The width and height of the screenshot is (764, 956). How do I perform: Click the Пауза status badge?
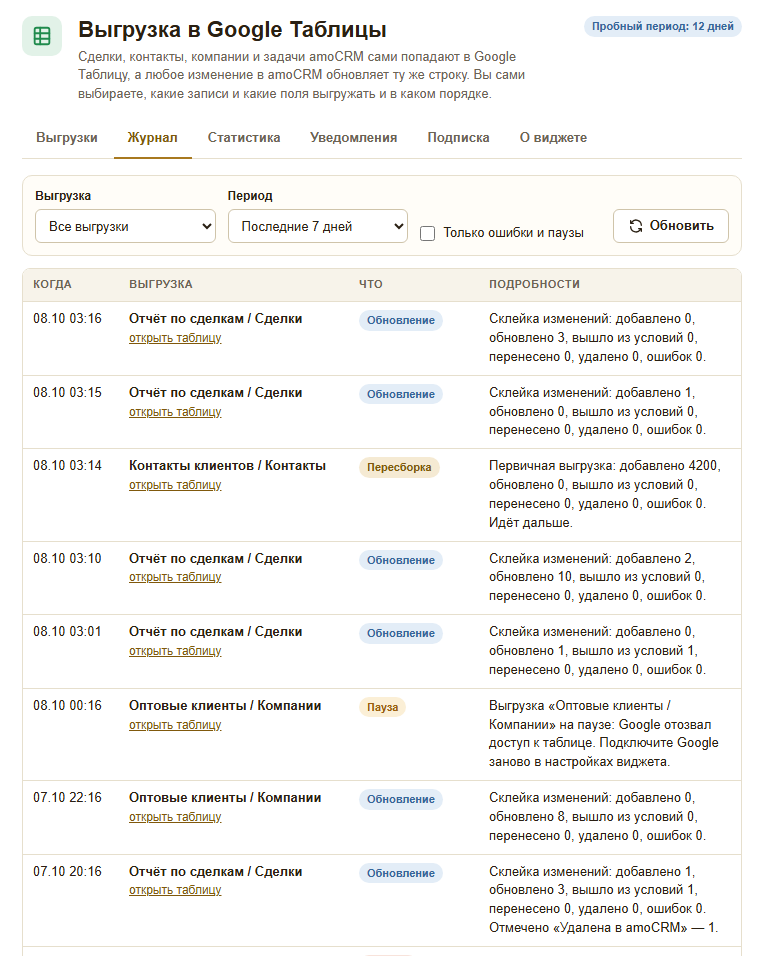(382, 707)
